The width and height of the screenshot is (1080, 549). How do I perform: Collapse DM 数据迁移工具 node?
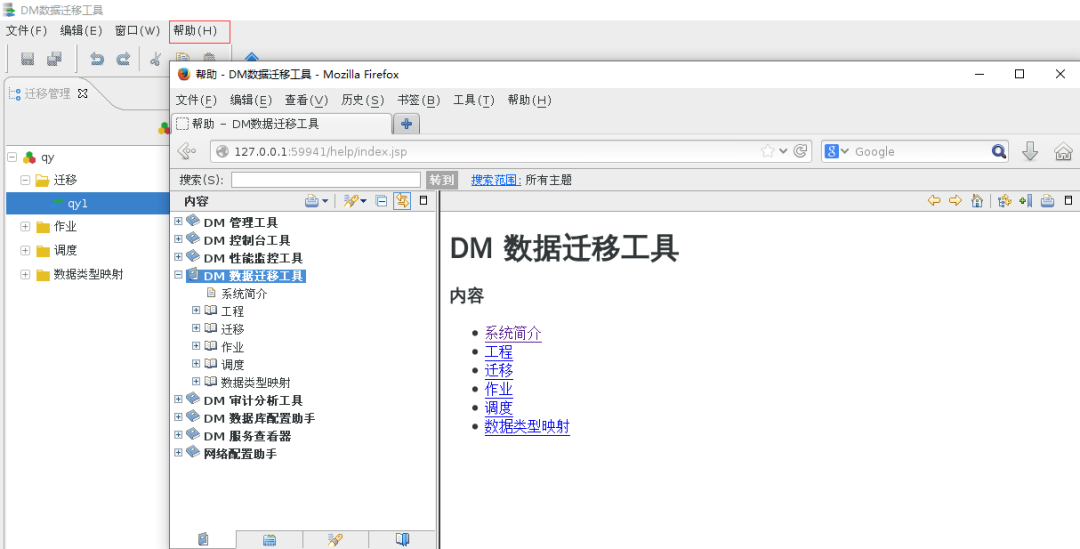click(x=178, y=275)
